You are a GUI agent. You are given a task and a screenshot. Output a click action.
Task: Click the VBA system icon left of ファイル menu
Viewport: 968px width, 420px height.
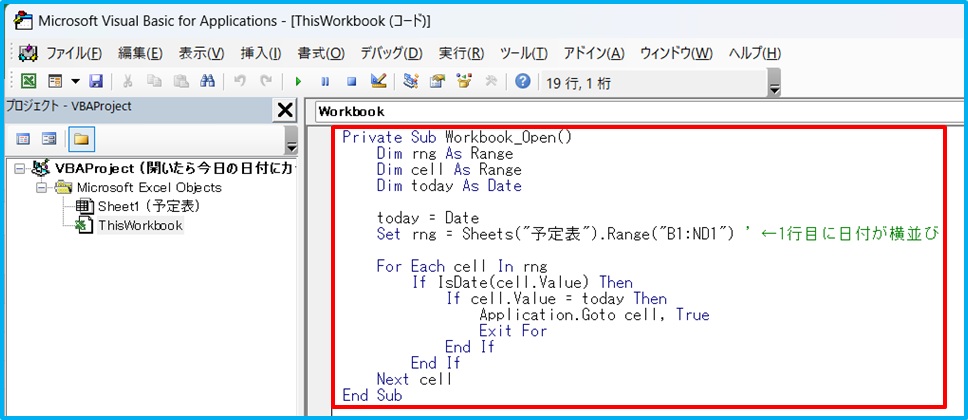tap(28, 53)
